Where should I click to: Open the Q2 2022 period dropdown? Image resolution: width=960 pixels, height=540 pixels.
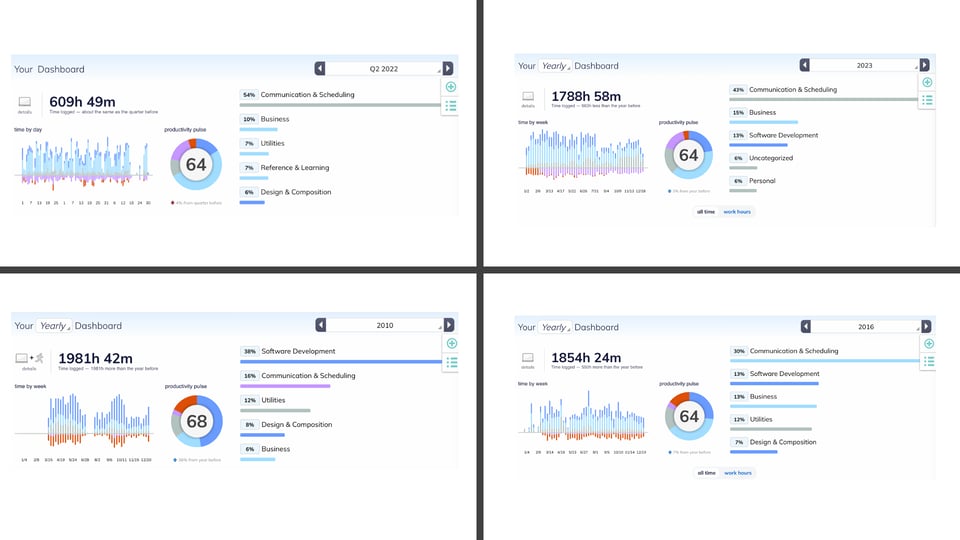tap(385, 69)
